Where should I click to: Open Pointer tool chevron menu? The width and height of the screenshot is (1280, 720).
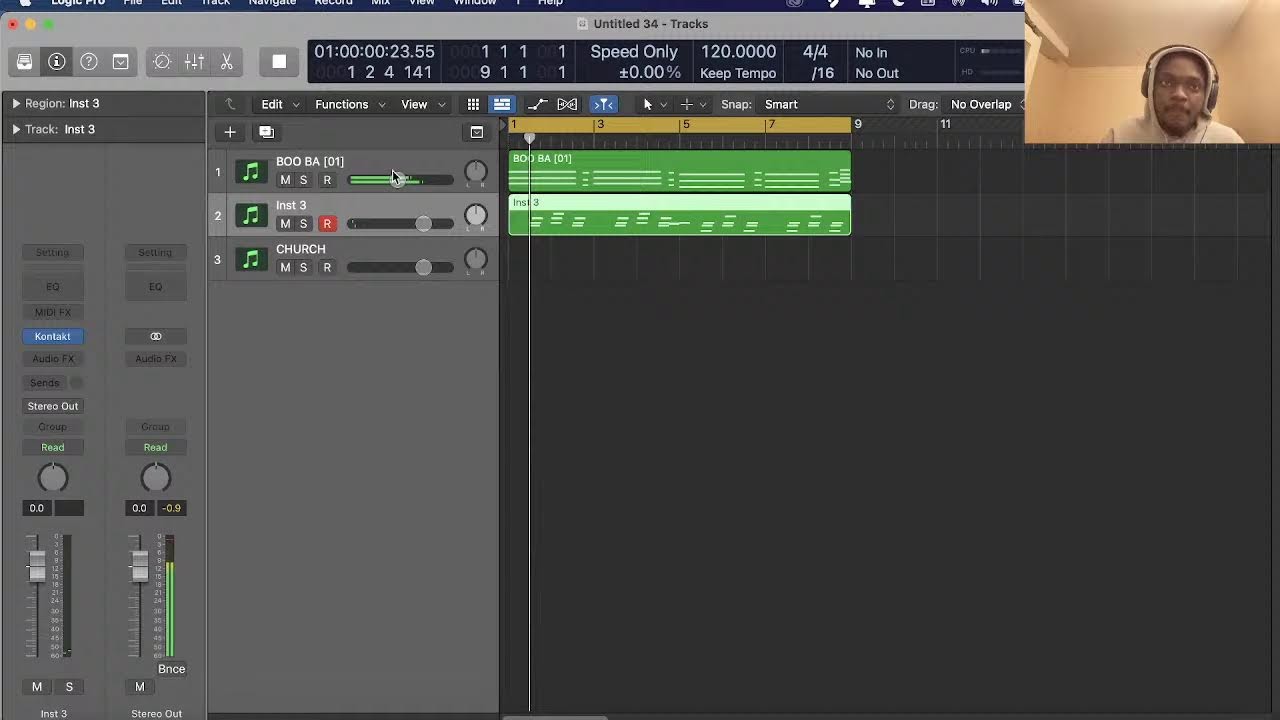[x=663, y=104]
